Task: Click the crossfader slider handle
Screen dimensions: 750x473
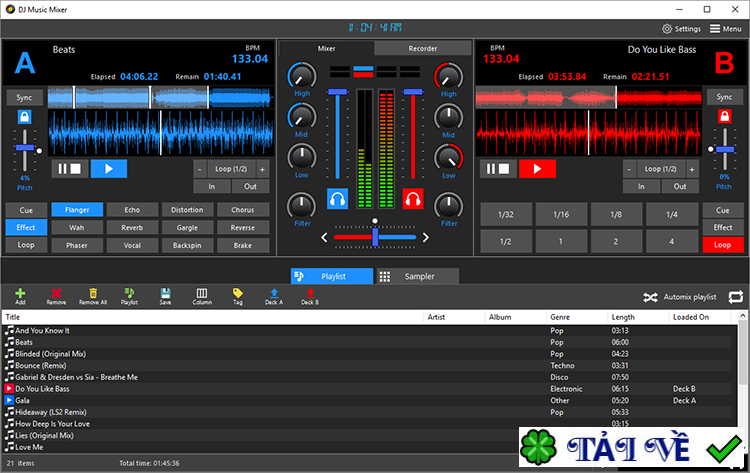Action: [x=374, y=237]
